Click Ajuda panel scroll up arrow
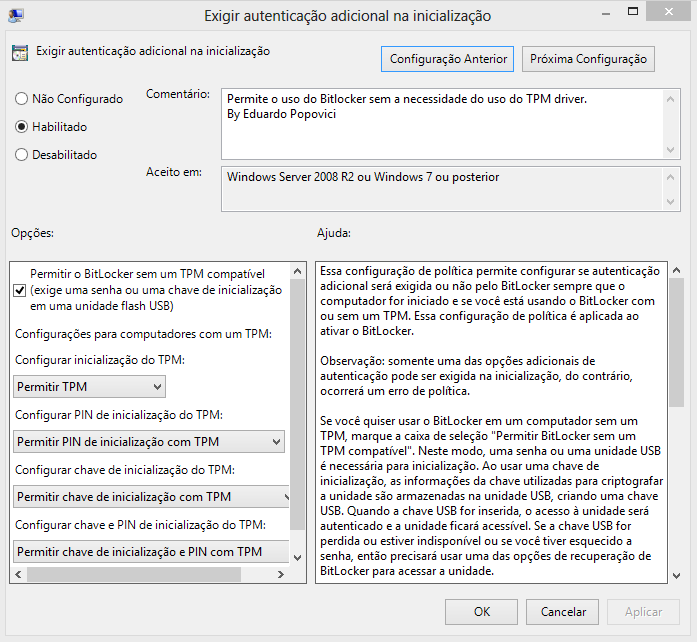 677,270
